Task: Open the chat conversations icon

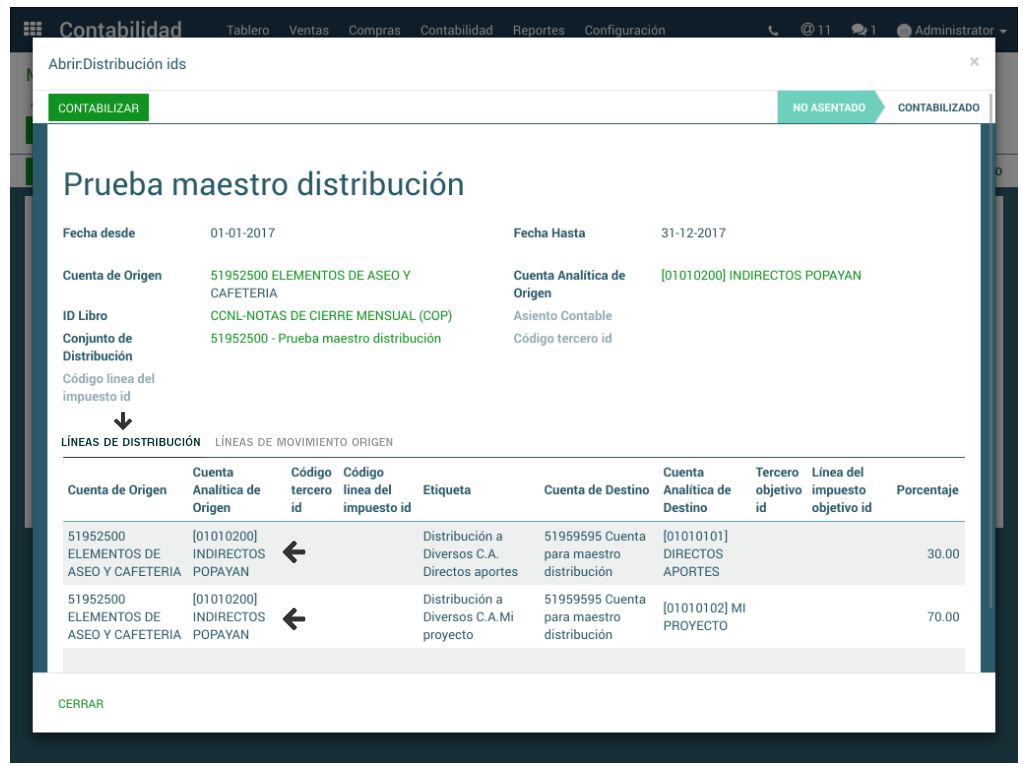Action: [x=863, y=30]
